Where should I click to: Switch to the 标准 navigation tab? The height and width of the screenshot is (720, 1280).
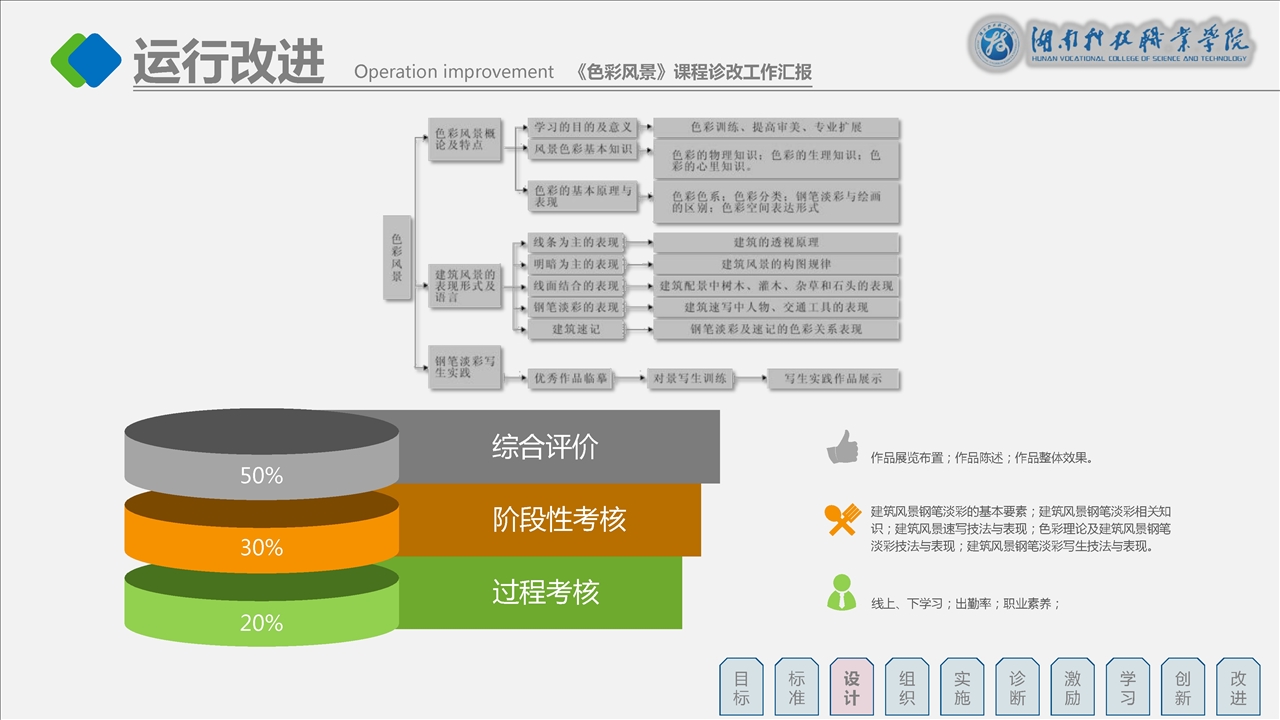(796, 687)
